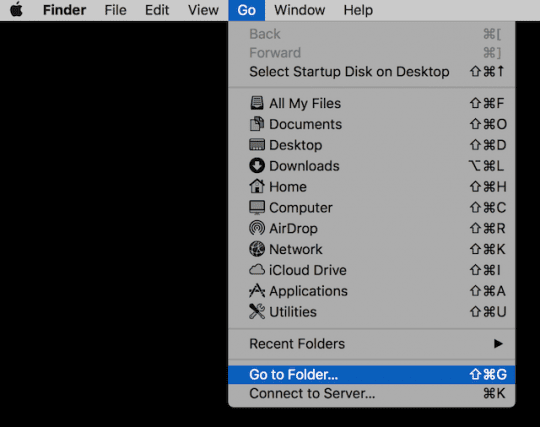Select AirDrop menu entry text
The height and width of the screenshot is (427, 540).
click(293, 229)
